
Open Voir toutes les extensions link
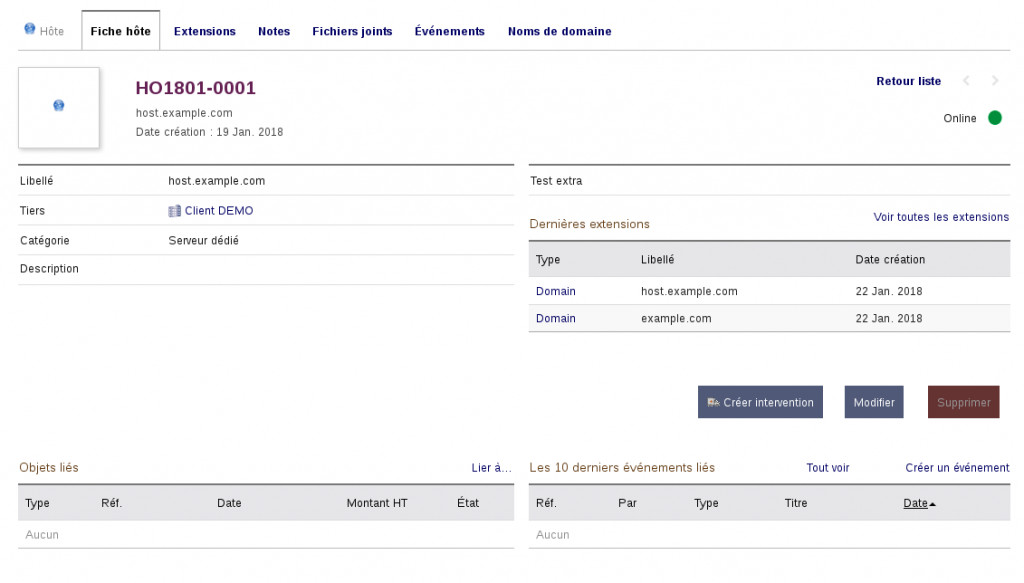click(x=941, y=217)
